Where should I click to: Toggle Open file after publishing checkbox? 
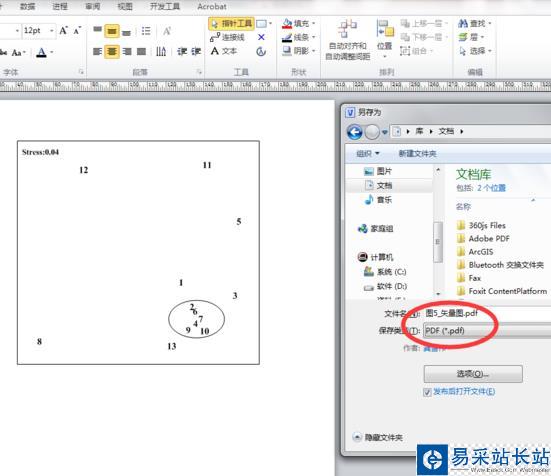click(x=427, y=392)
